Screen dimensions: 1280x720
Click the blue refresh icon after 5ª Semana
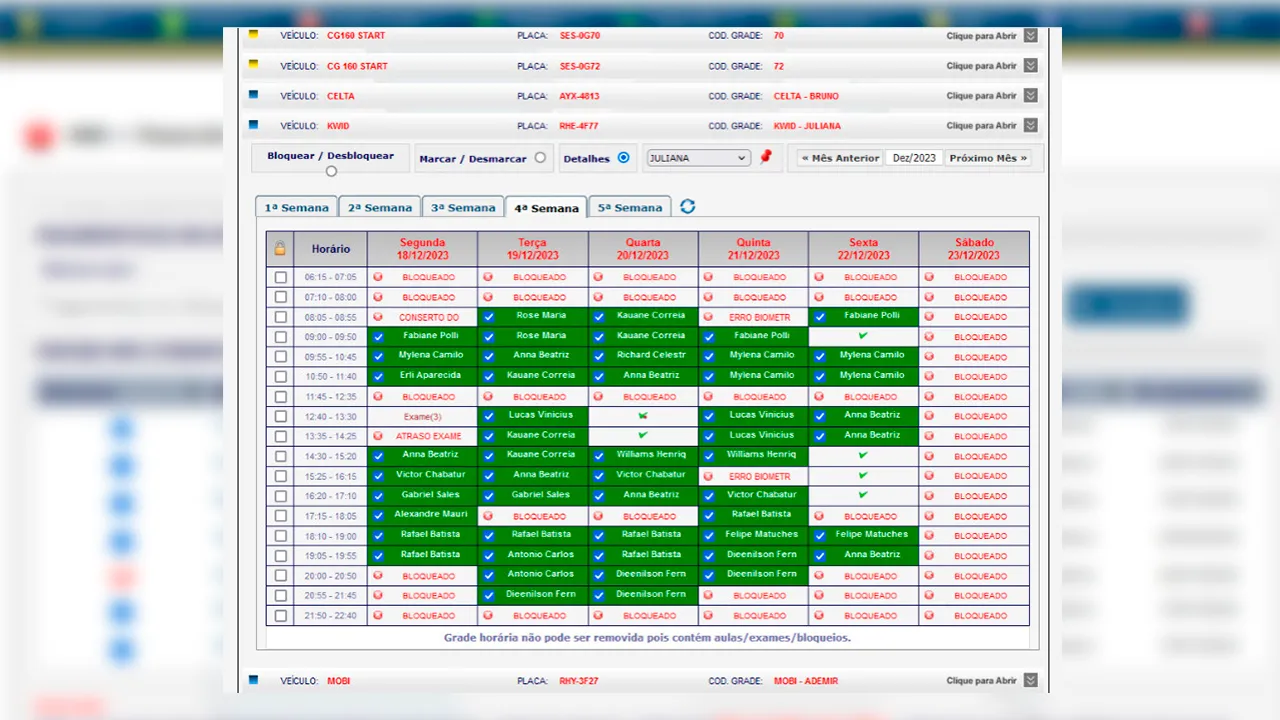688,207
